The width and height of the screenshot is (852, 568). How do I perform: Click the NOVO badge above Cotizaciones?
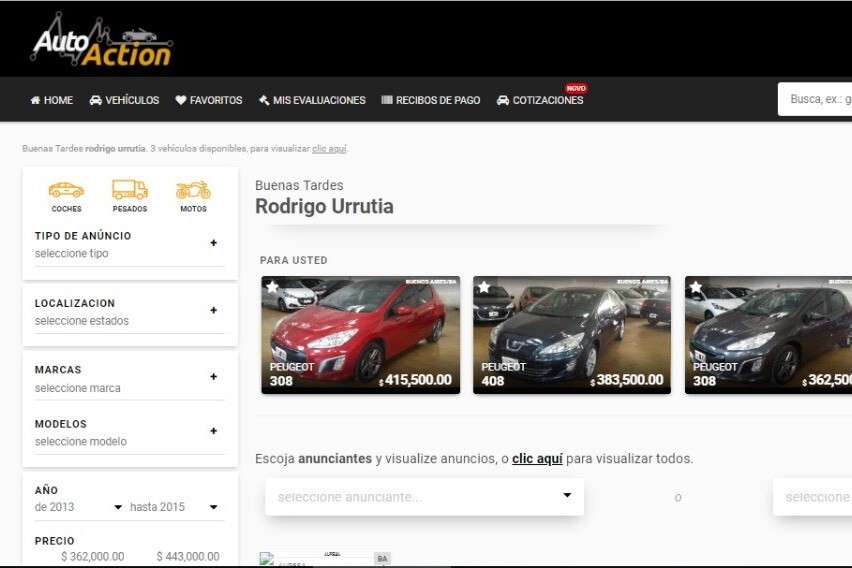click(x=575, y=88)
